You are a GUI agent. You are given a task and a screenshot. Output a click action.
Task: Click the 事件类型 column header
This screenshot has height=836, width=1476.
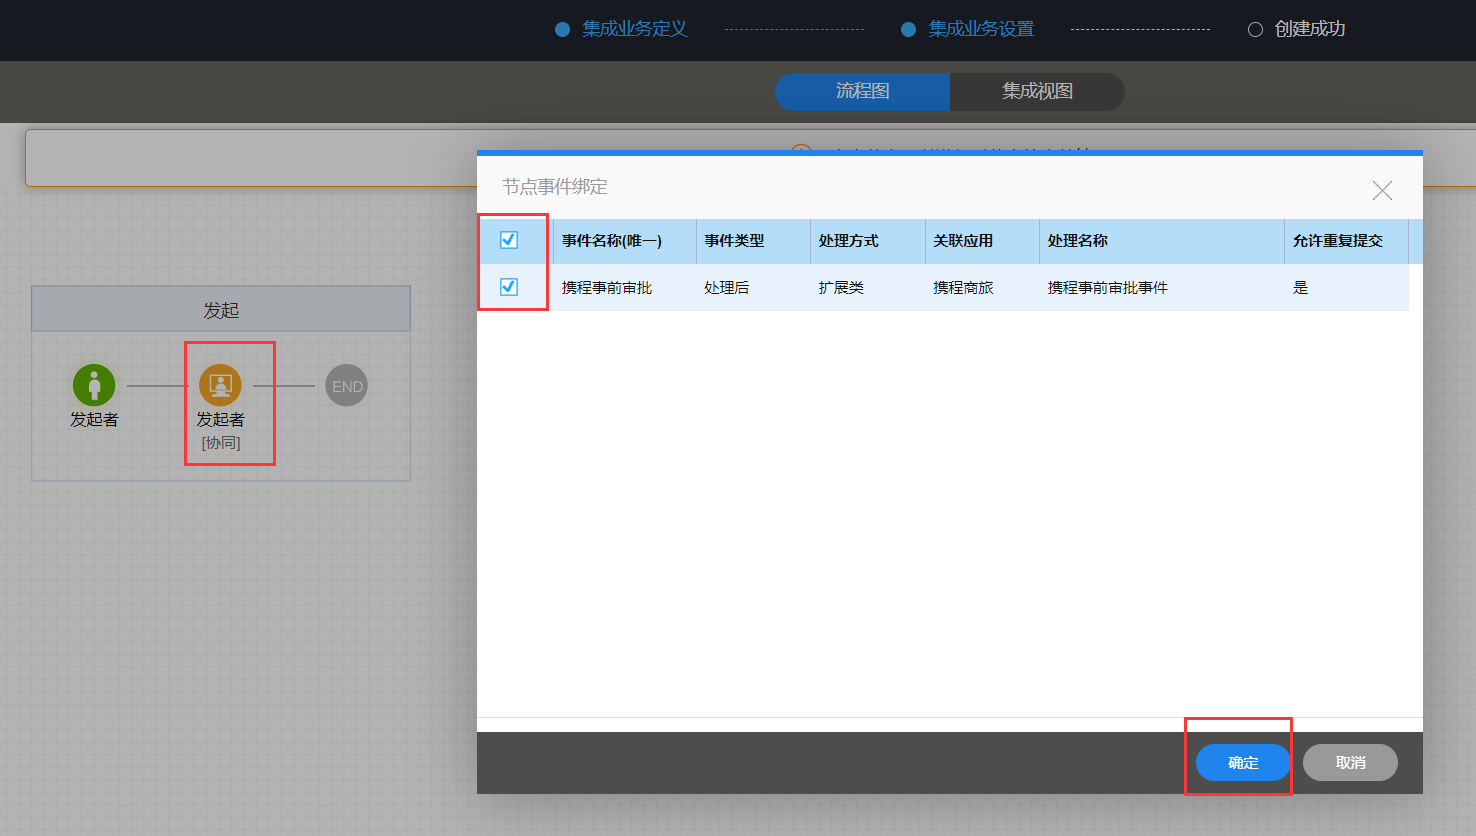point(734,241)
